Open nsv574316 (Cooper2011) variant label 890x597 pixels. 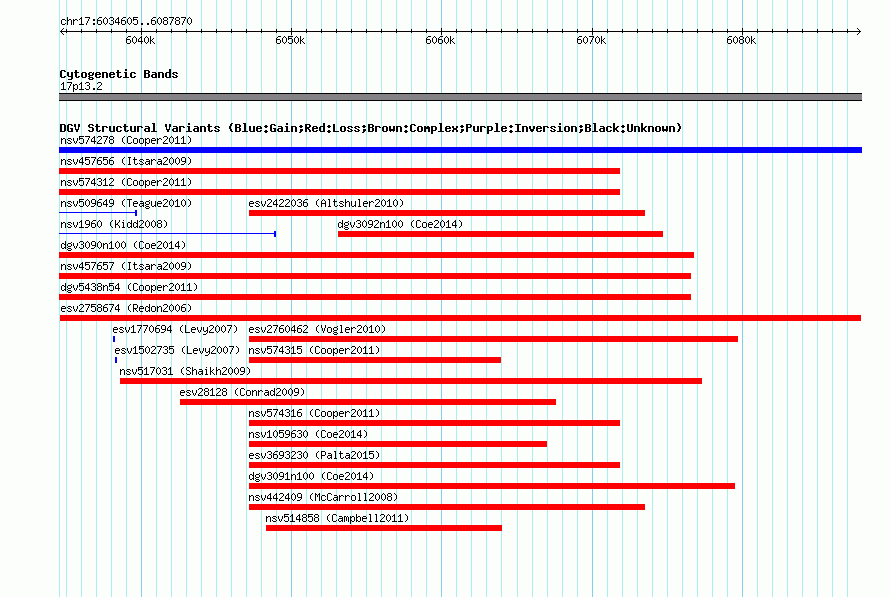pyautogui.click(x=314, y=413)
